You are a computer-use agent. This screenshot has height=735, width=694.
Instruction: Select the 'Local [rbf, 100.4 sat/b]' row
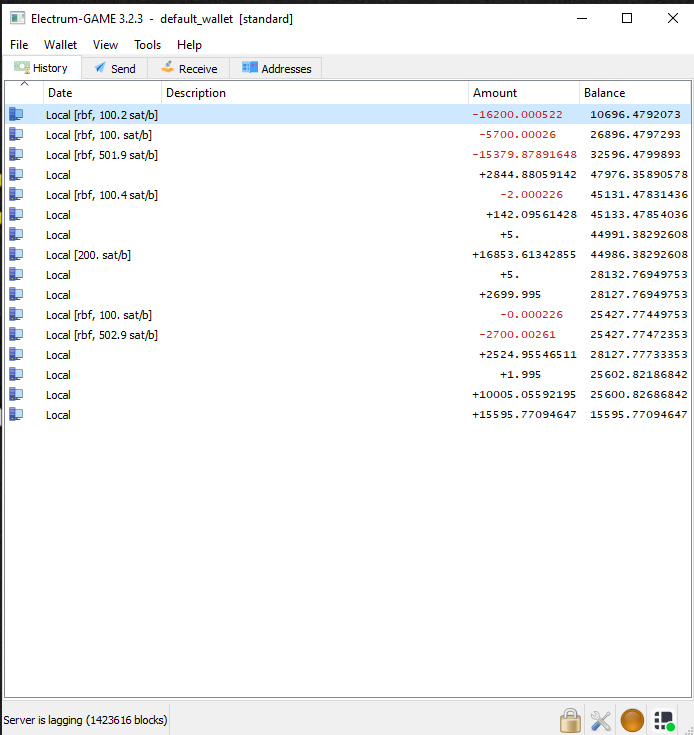click(348, 195)
